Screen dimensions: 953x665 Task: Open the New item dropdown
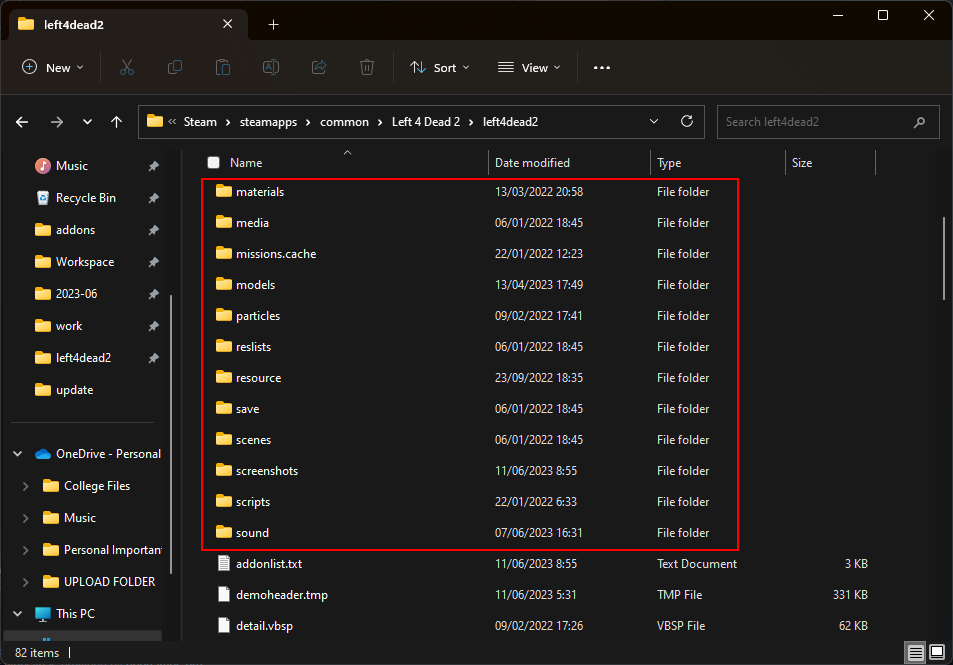pyautogui.click(x=52, y=67)
